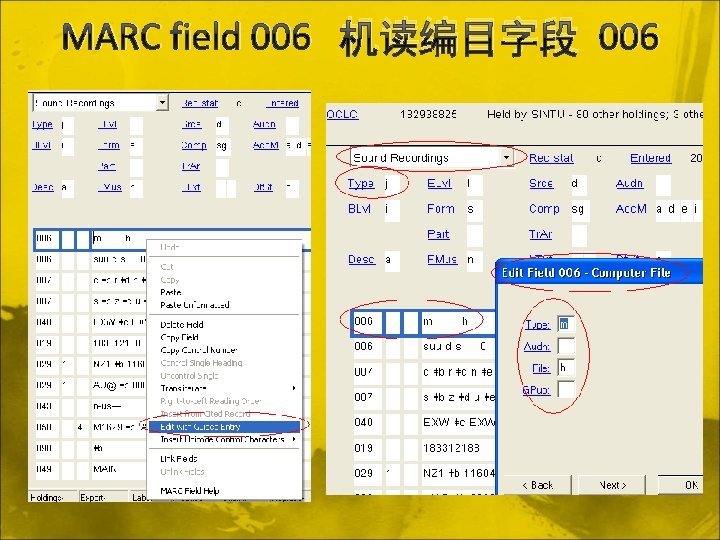Screen dimensions: 720x540
Task: Click the Next button in dialog
Action: click(x=612, y=485)
